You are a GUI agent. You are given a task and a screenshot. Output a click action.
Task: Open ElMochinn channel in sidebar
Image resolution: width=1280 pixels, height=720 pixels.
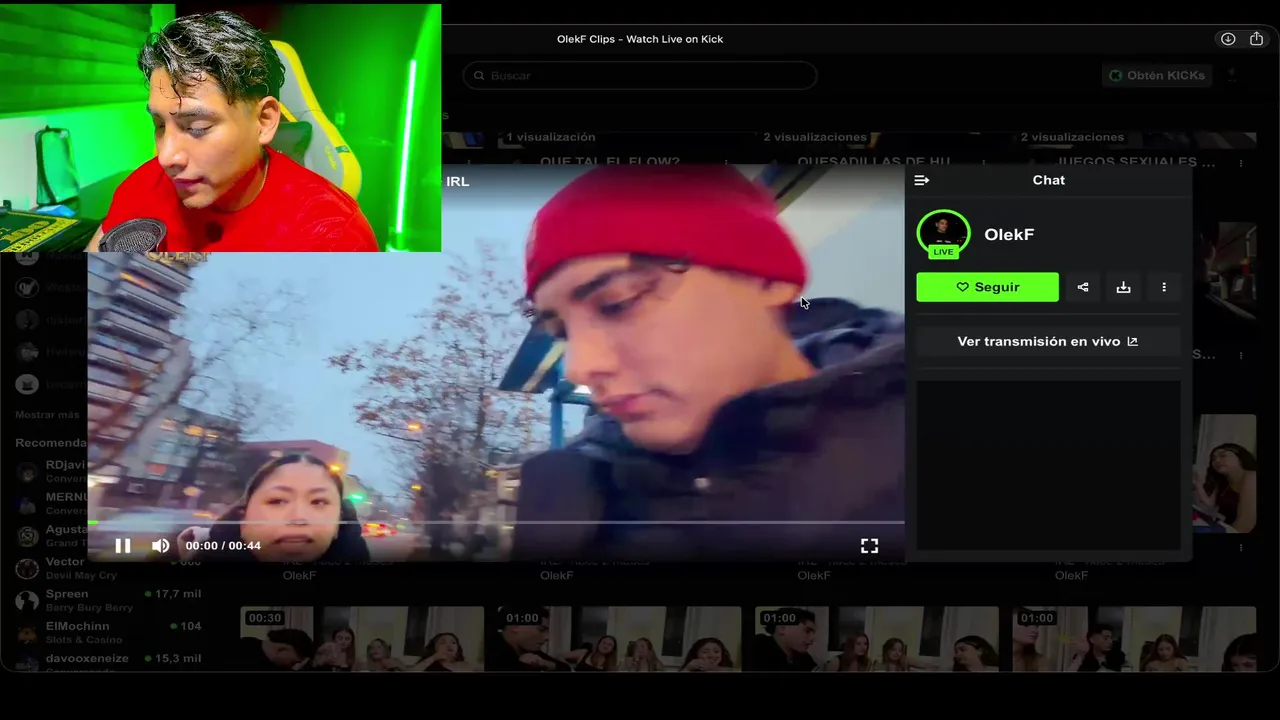108,632
